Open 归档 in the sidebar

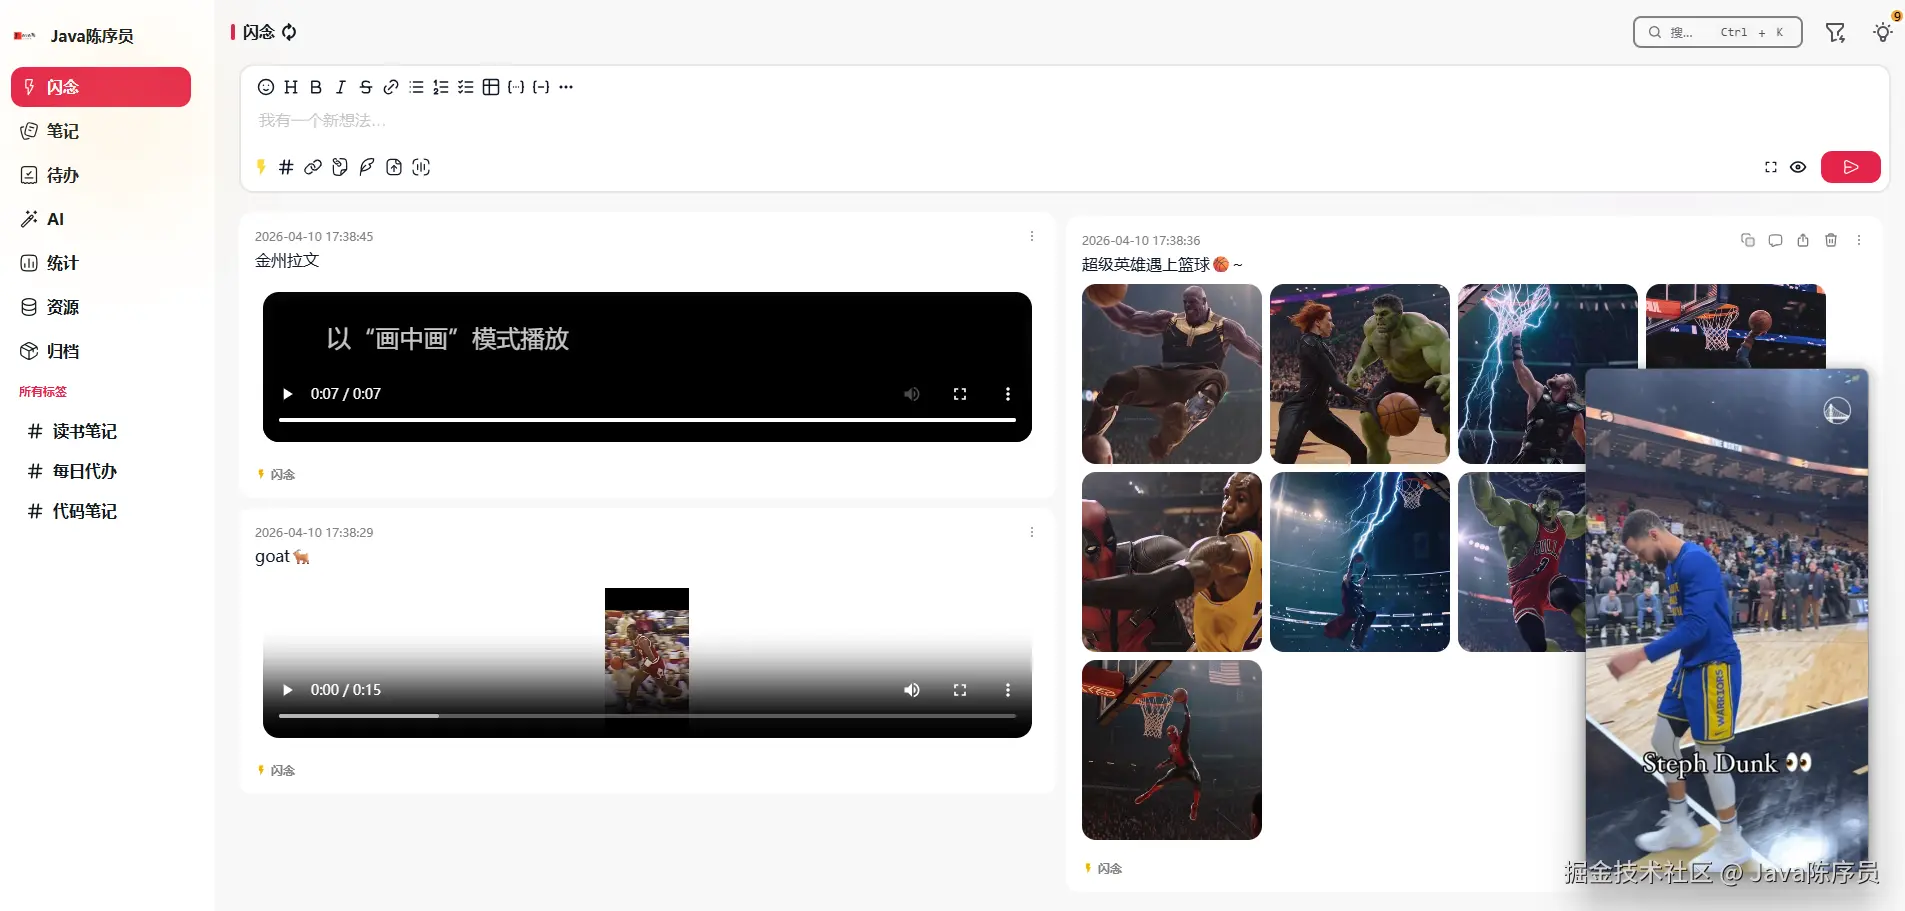(101, 351)
